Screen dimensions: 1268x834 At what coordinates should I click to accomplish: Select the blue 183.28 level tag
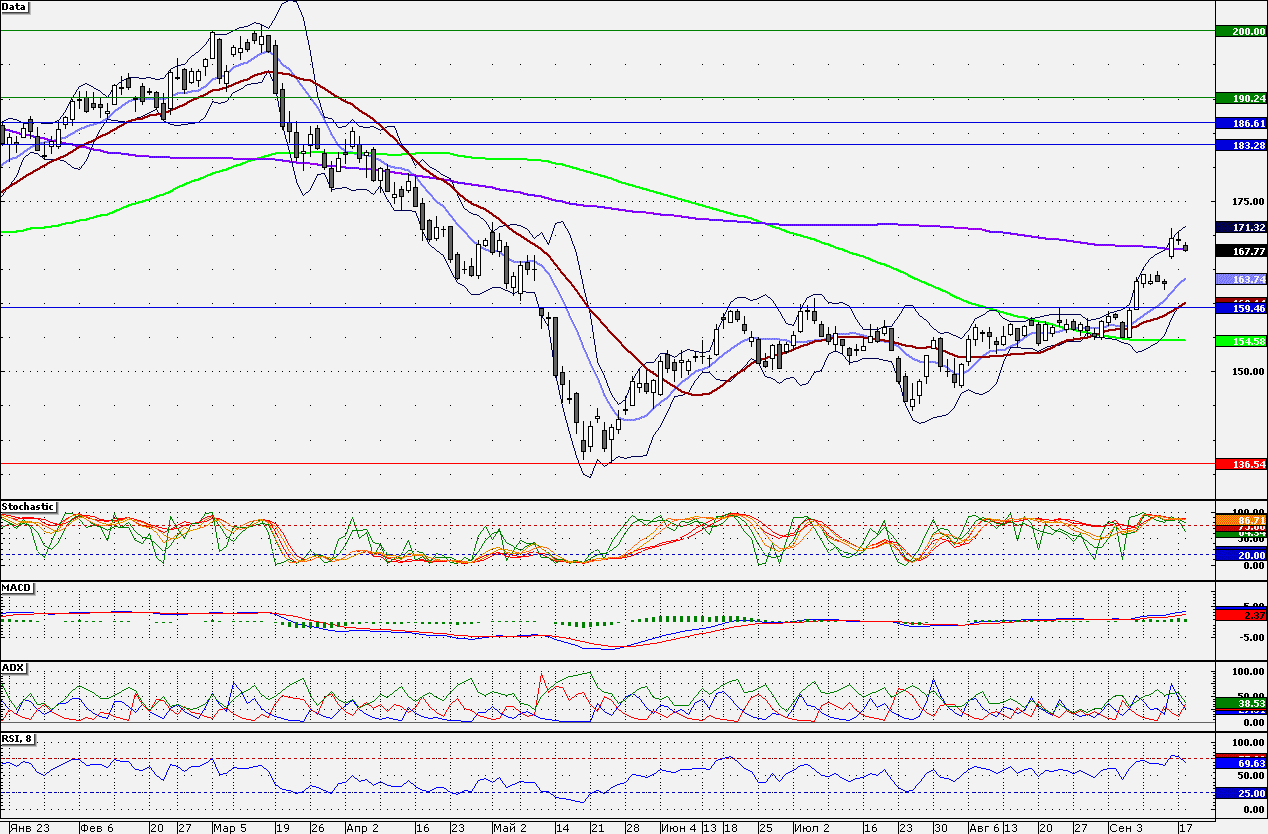click(x=1241, y=145)
